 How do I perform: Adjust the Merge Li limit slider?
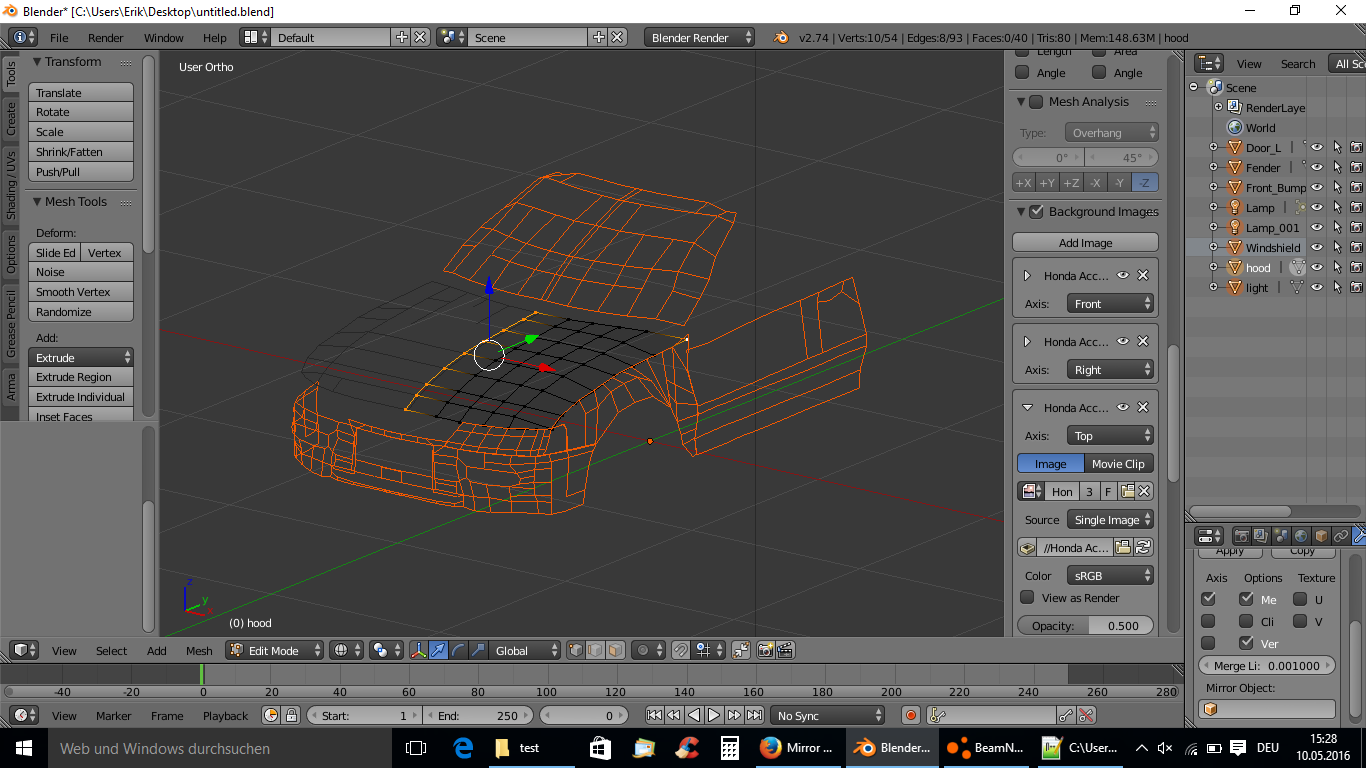(x=1267, y=665)
